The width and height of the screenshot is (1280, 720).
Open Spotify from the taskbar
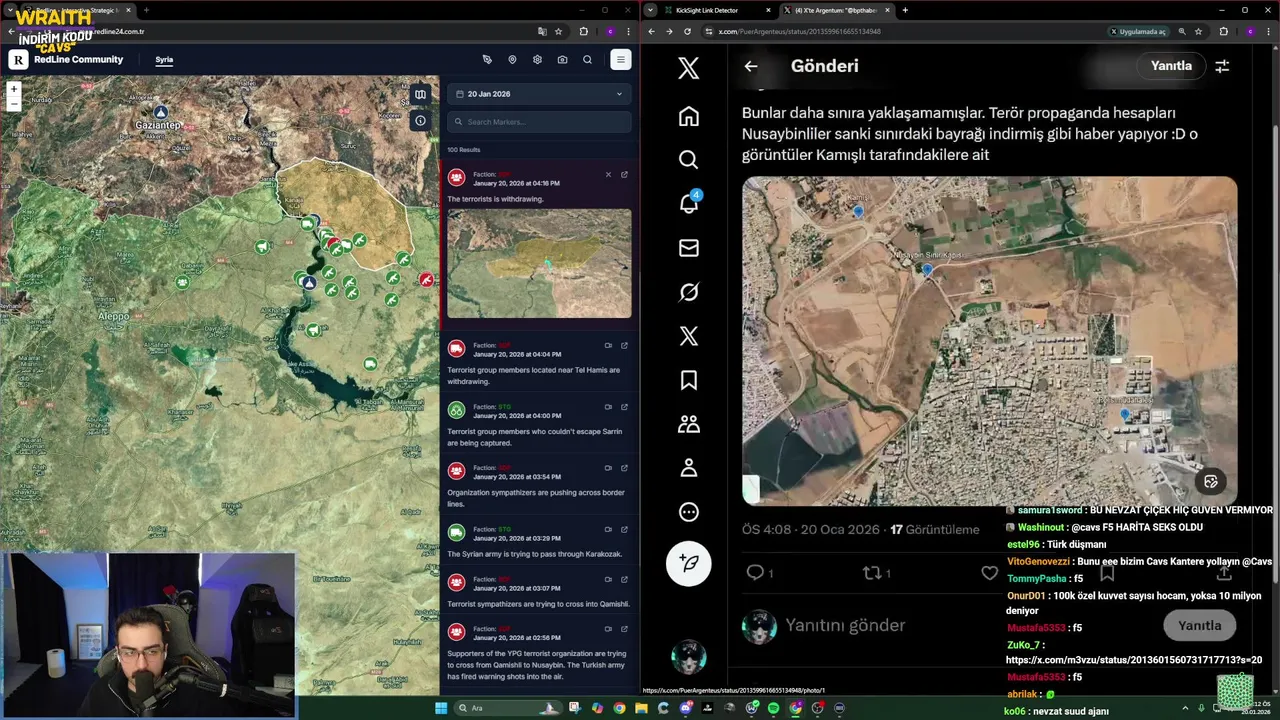pyautogui.click(x=774, y=708)
